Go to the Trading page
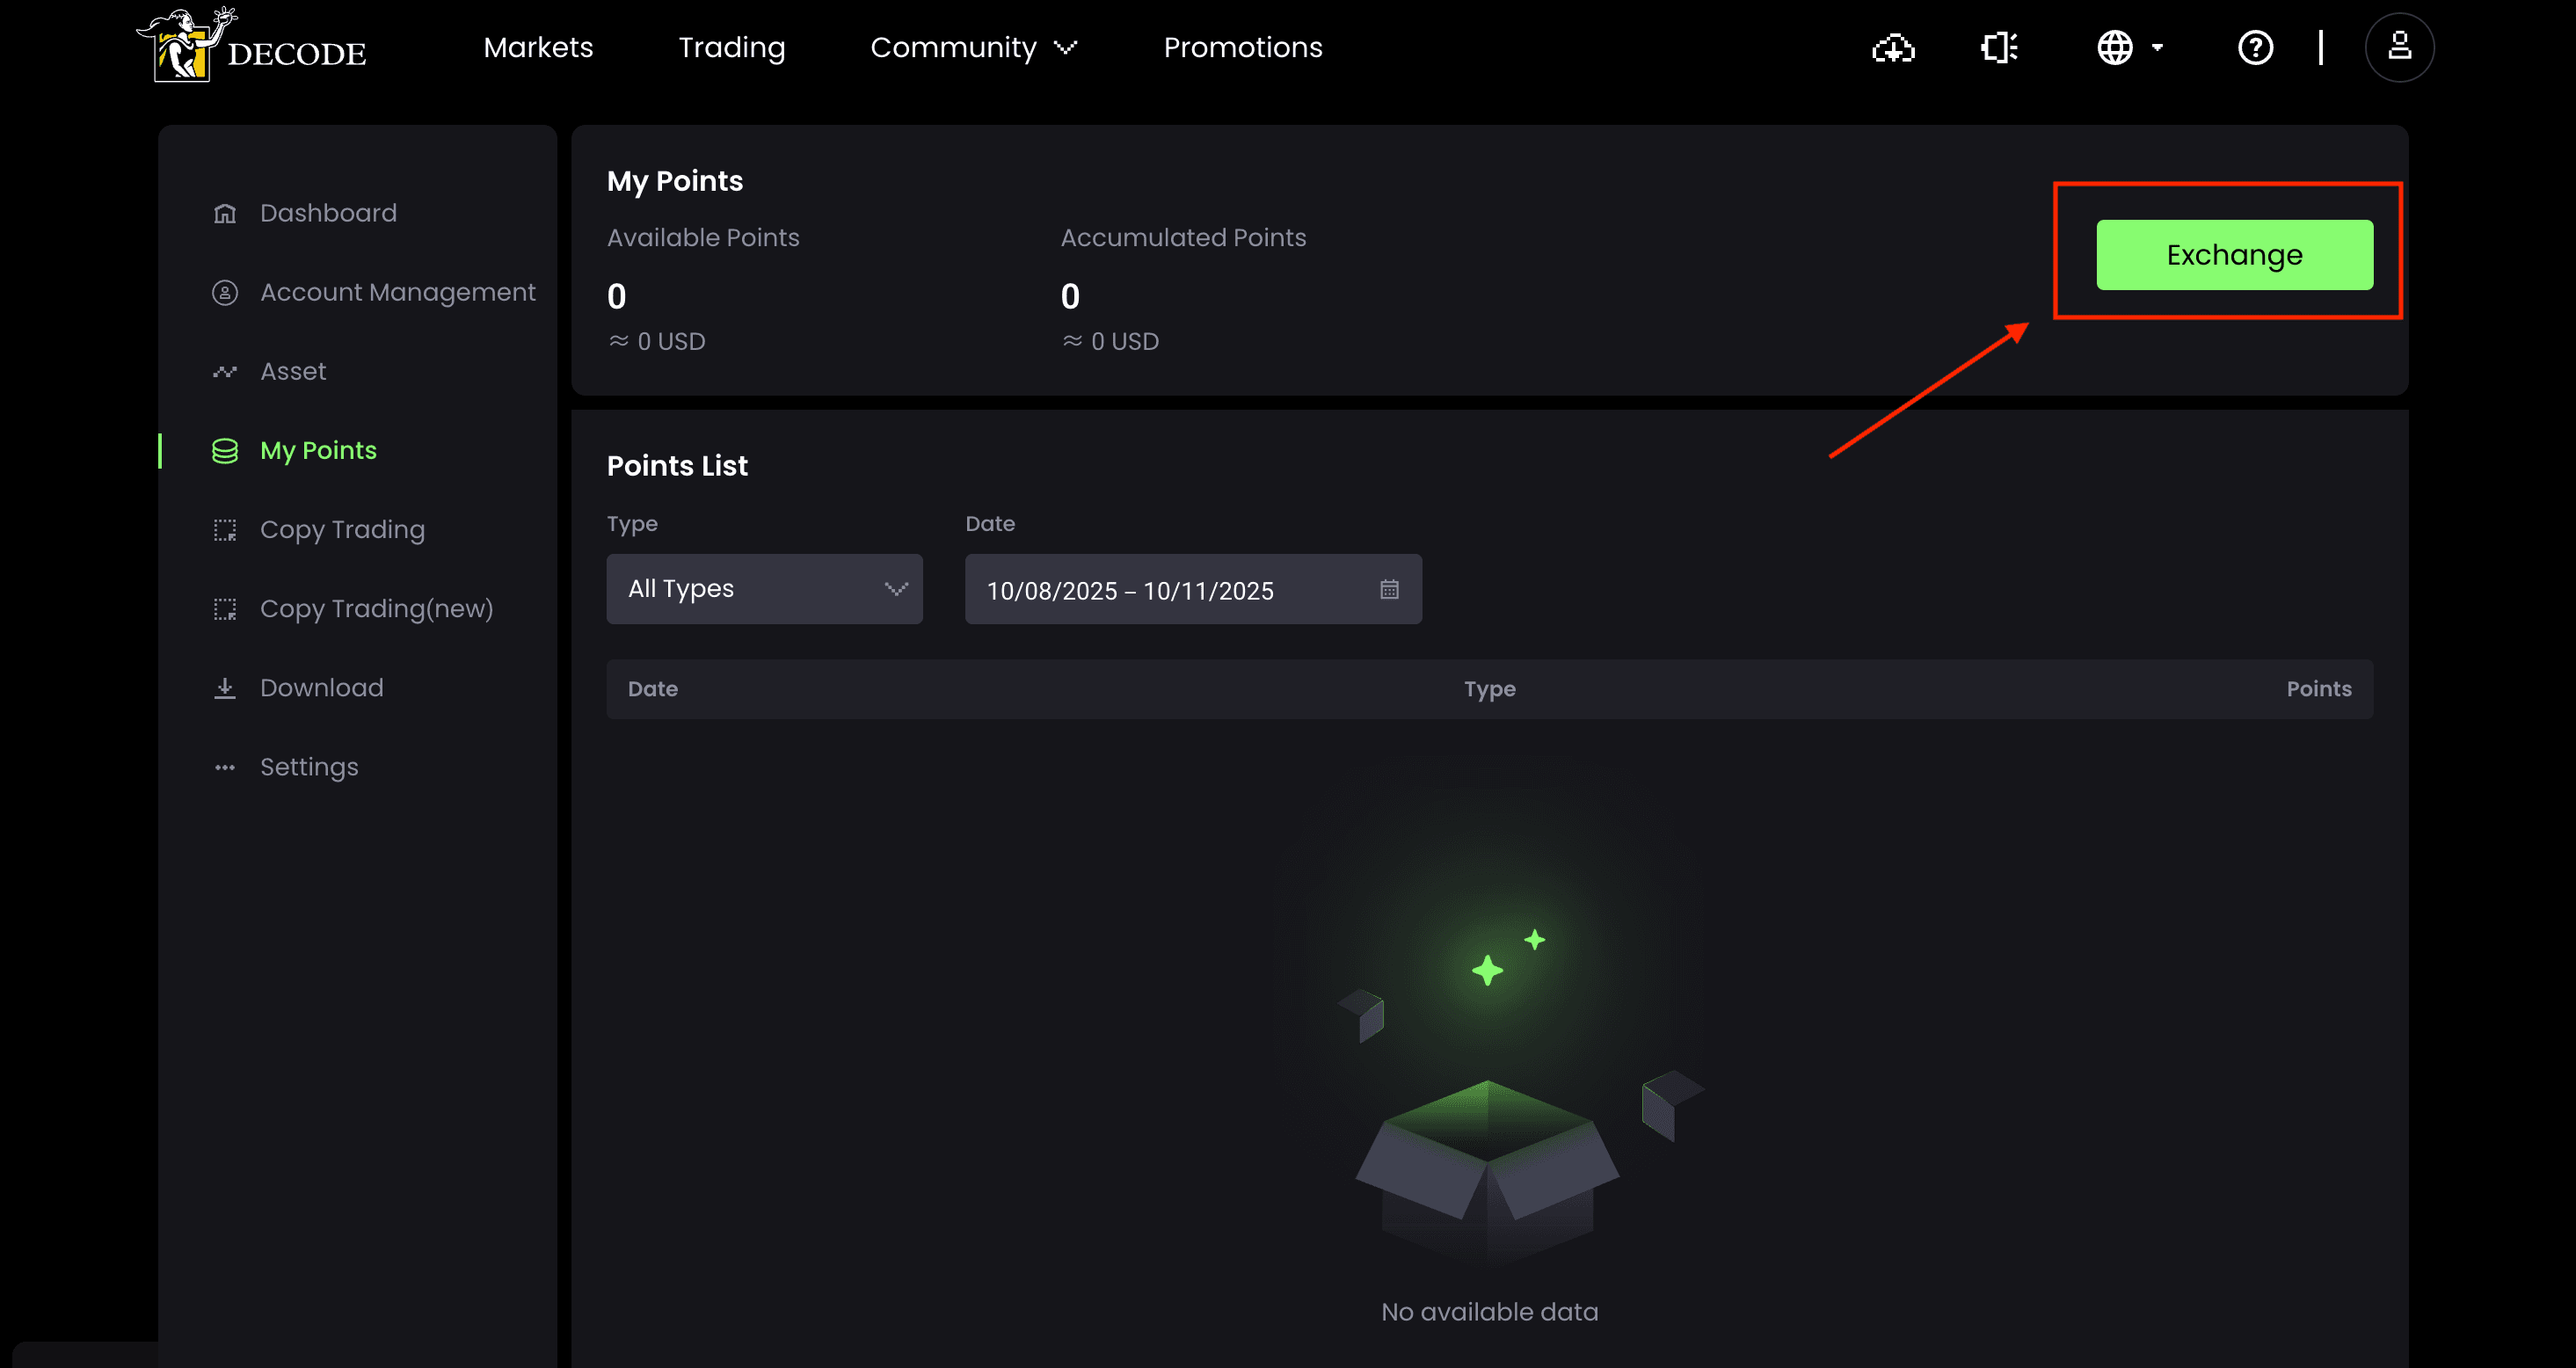 (731, 47)
